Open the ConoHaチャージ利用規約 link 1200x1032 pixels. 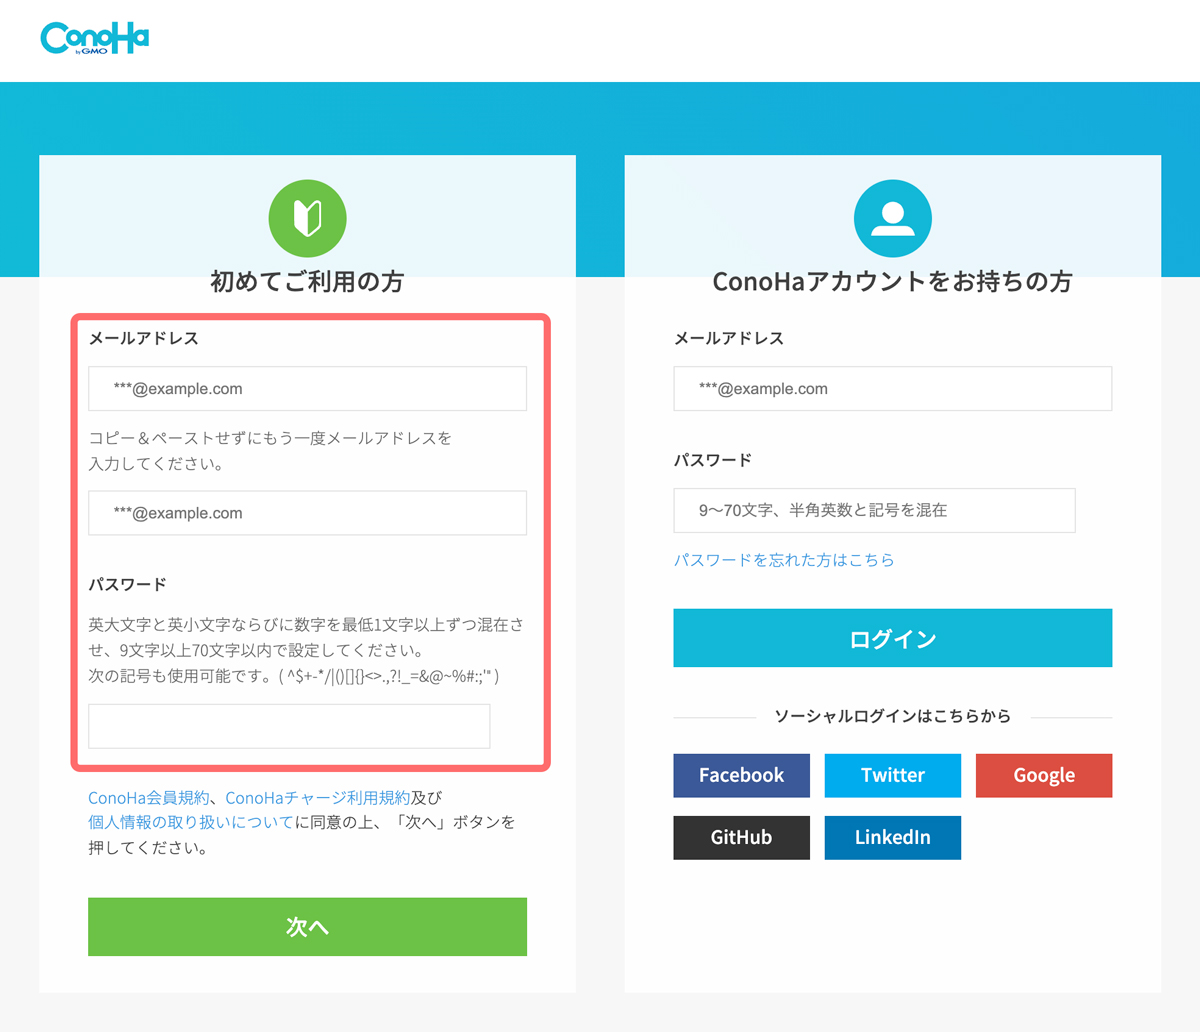[x=318, y=798]
